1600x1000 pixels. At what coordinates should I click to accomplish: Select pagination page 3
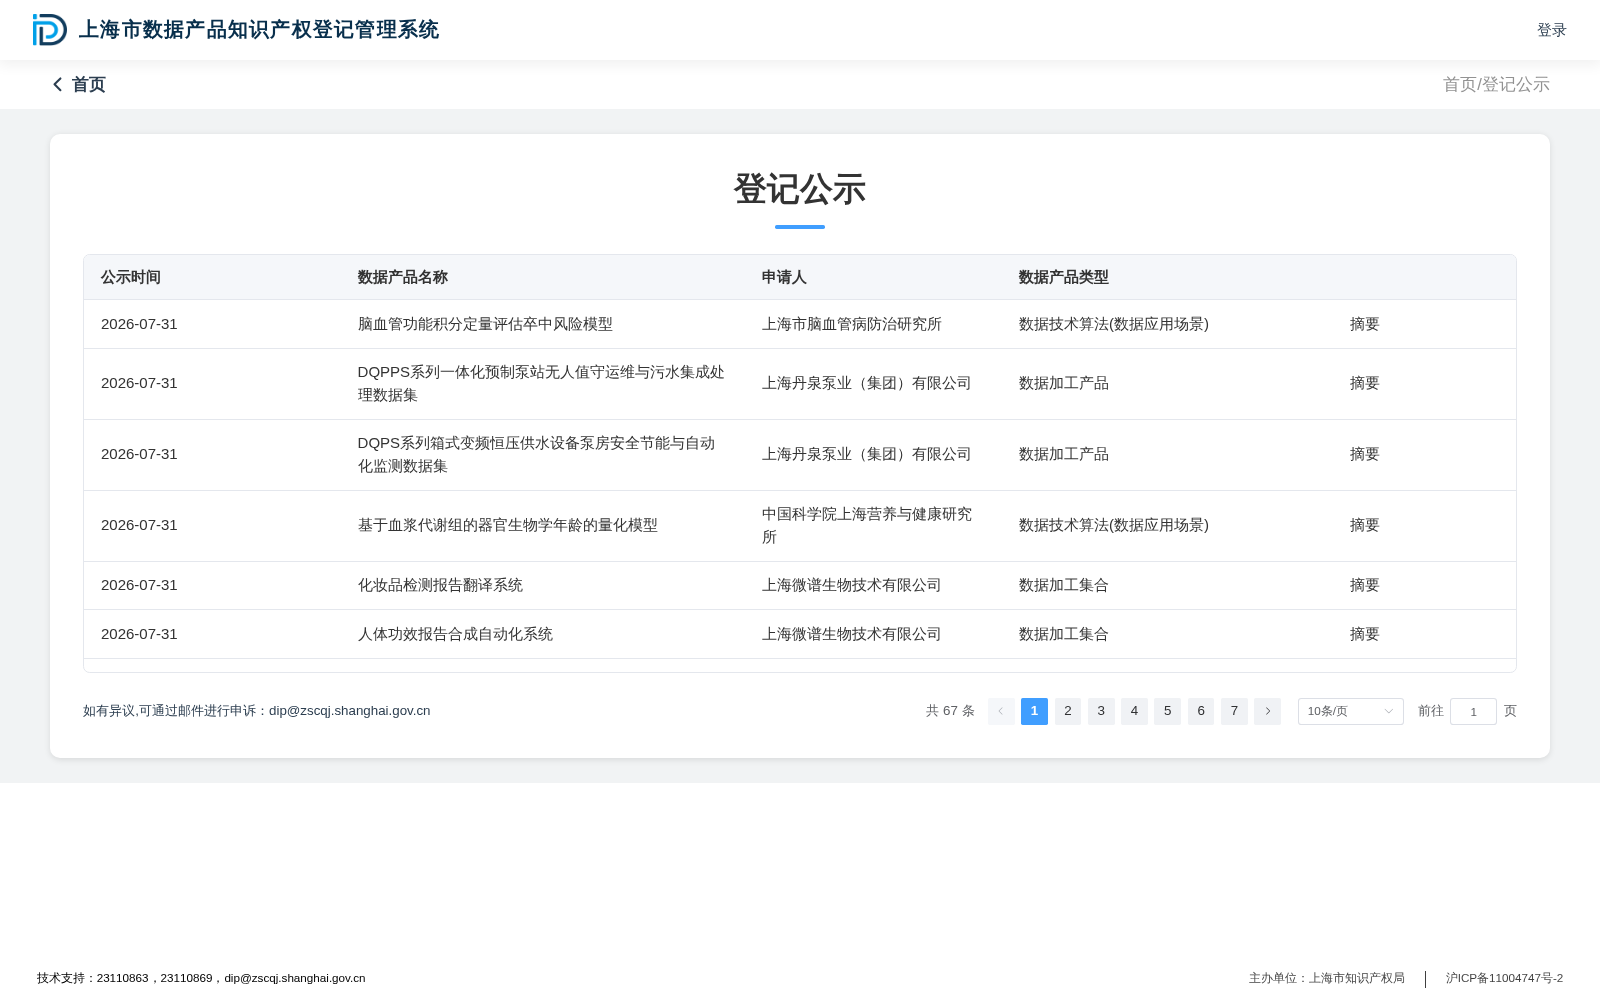click(1101, 711)
